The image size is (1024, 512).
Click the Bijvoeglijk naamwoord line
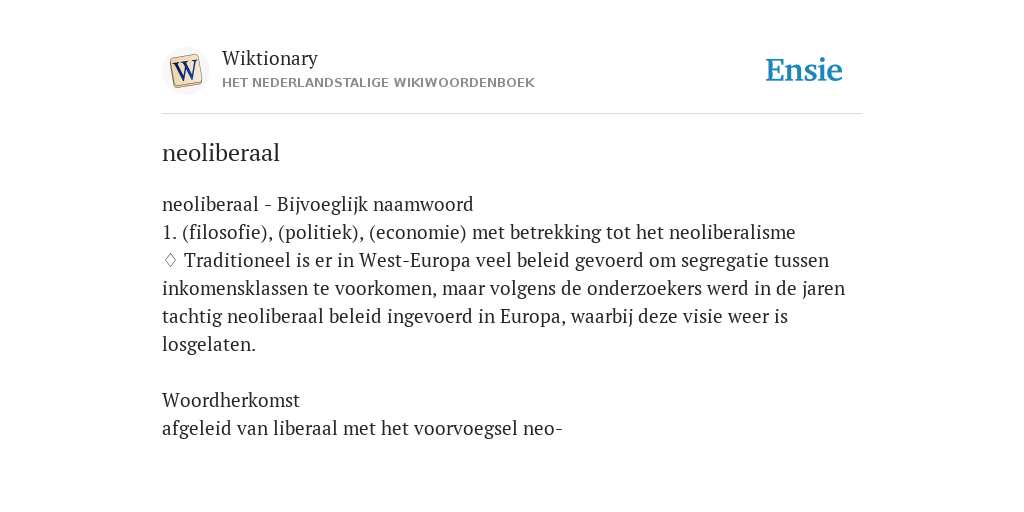[x=317, y=204]
